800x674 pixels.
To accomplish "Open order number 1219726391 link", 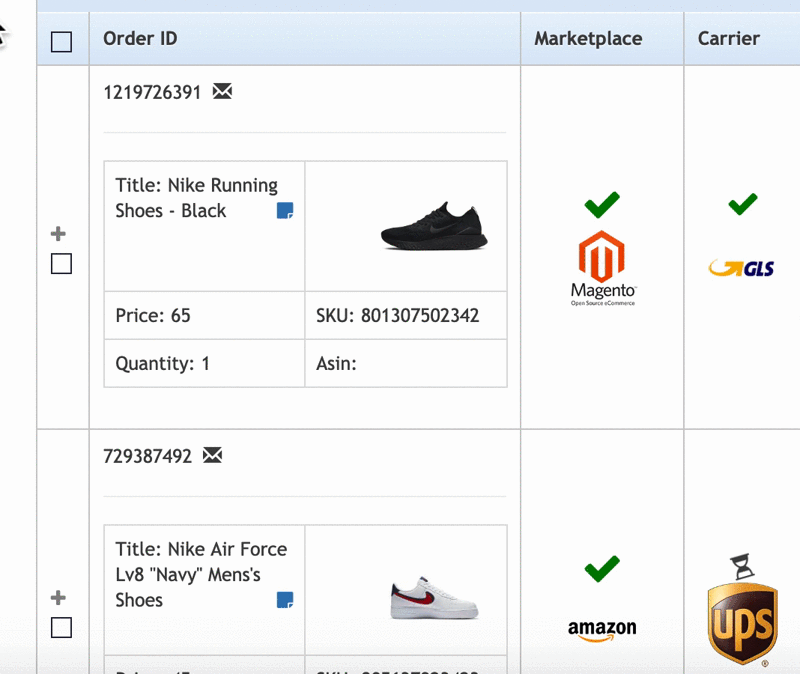I will [152, 92].
